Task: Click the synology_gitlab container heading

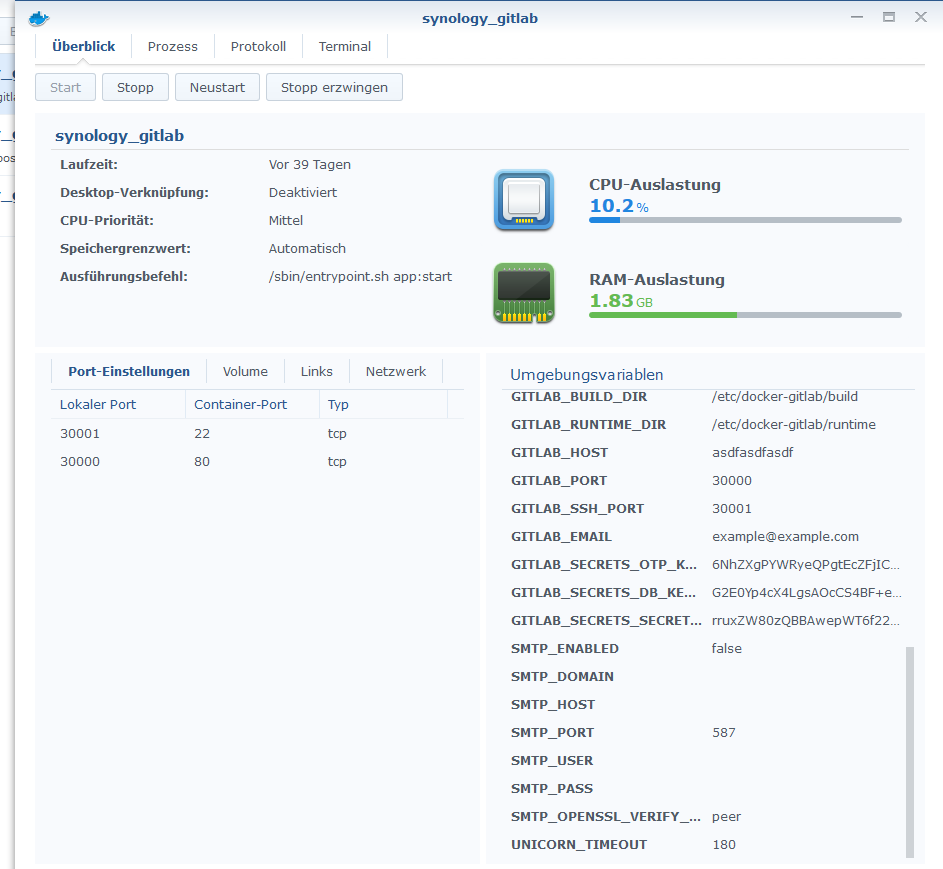Action: click(120, 136)
